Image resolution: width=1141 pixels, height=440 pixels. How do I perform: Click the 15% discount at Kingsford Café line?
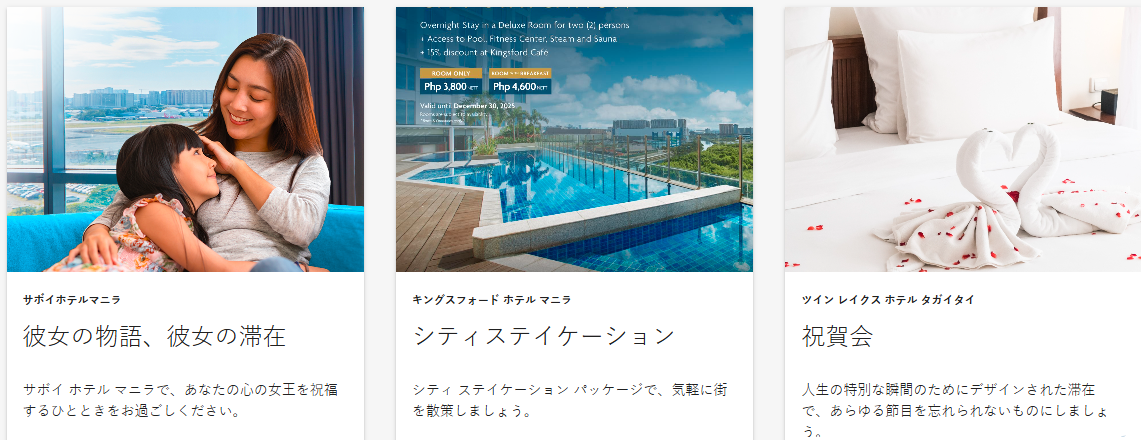coord(482,52)
